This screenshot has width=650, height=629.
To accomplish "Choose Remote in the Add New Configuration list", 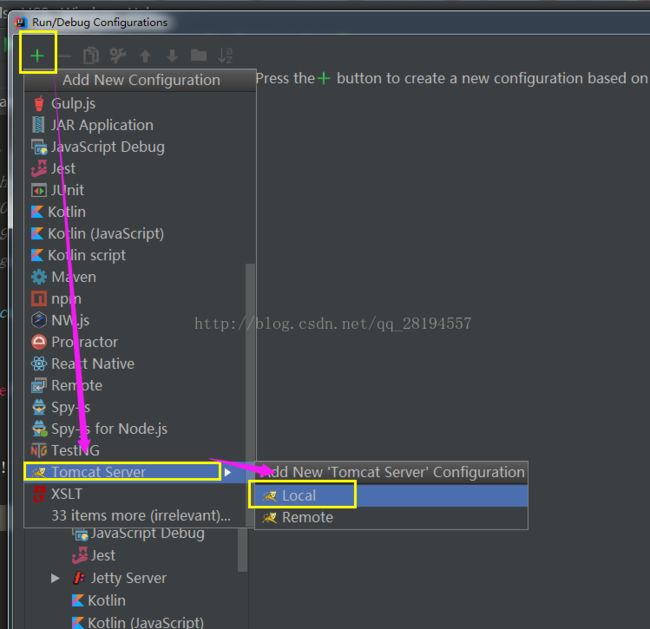I will click(x=136, y=385).
